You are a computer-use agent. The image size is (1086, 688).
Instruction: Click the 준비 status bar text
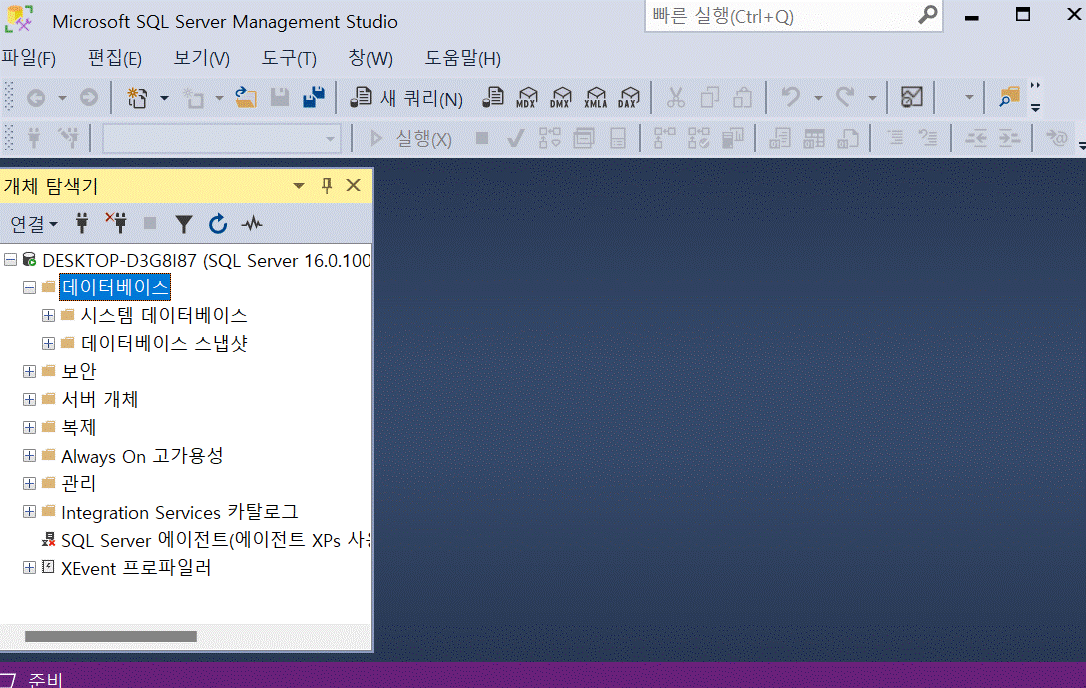click(46, 680)
